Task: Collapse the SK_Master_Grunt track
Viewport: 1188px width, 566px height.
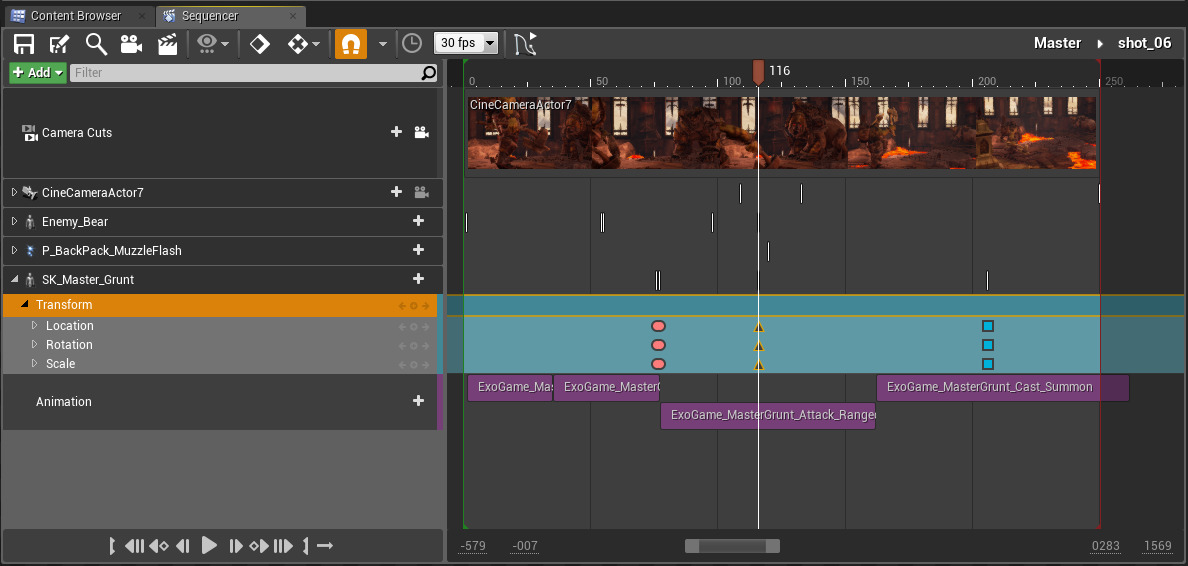Action: pyautogui.click(x=14, y=279)
